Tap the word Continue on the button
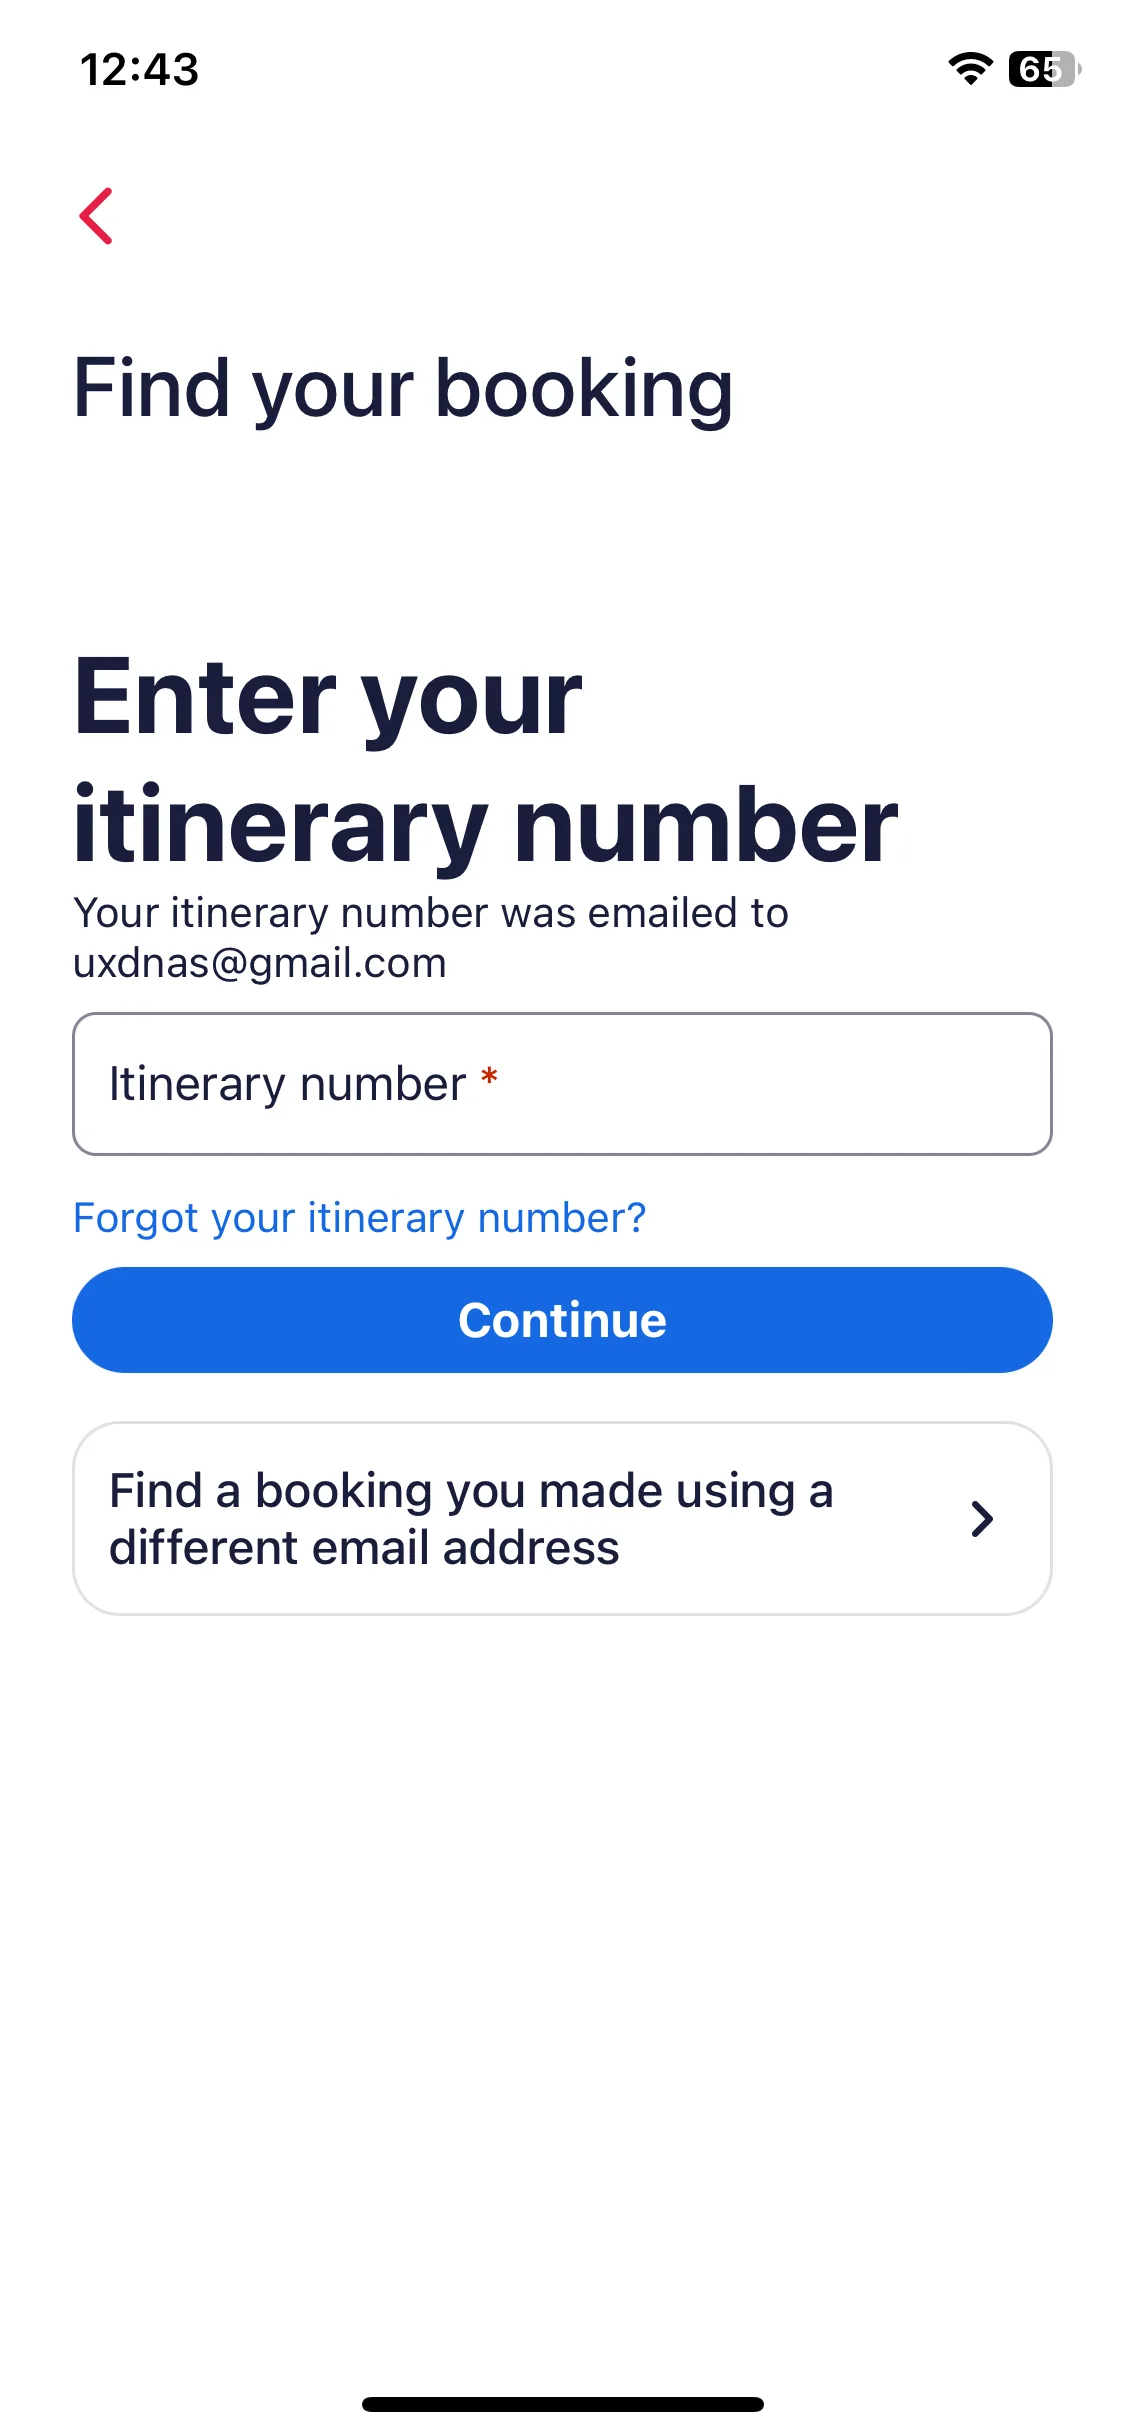Viewport: 1125px width, 2436px height. [562, 1320]
